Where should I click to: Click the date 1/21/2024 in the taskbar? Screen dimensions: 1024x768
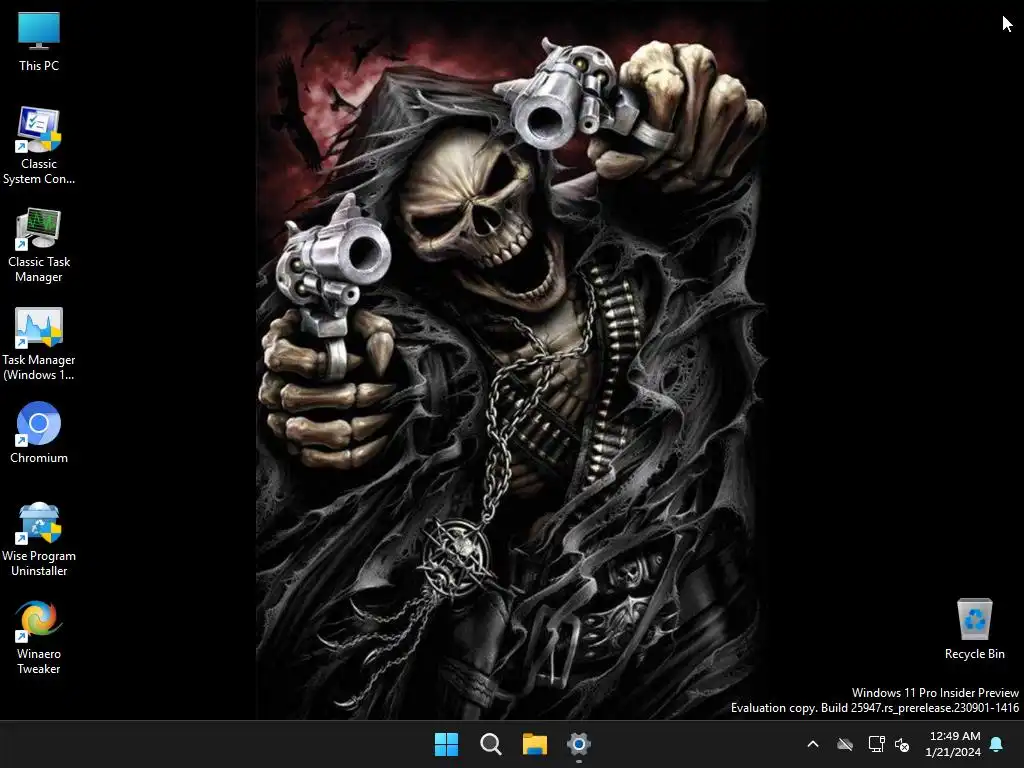tap(953, 752)
